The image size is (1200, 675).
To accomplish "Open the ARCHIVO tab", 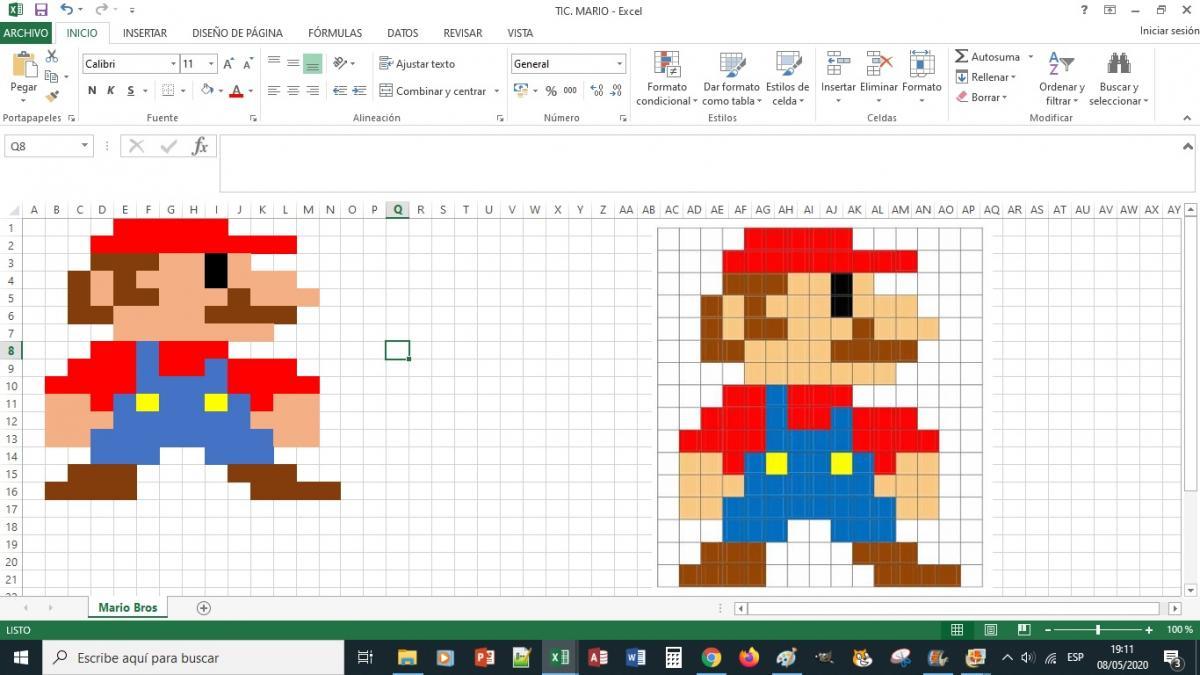I will click(x=25, y=33).
